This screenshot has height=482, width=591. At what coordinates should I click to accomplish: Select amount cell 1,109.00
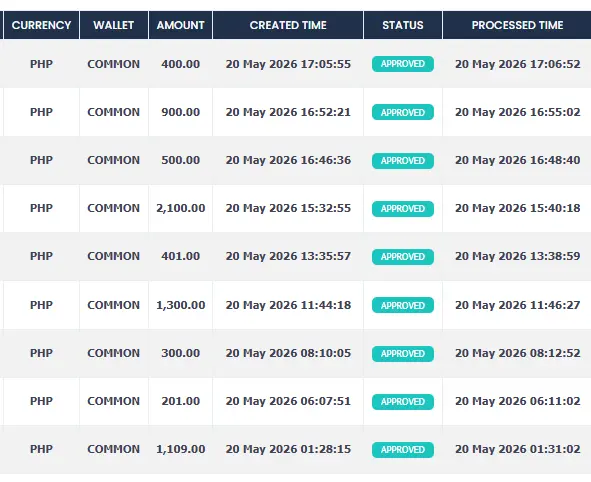coord(181,449)
